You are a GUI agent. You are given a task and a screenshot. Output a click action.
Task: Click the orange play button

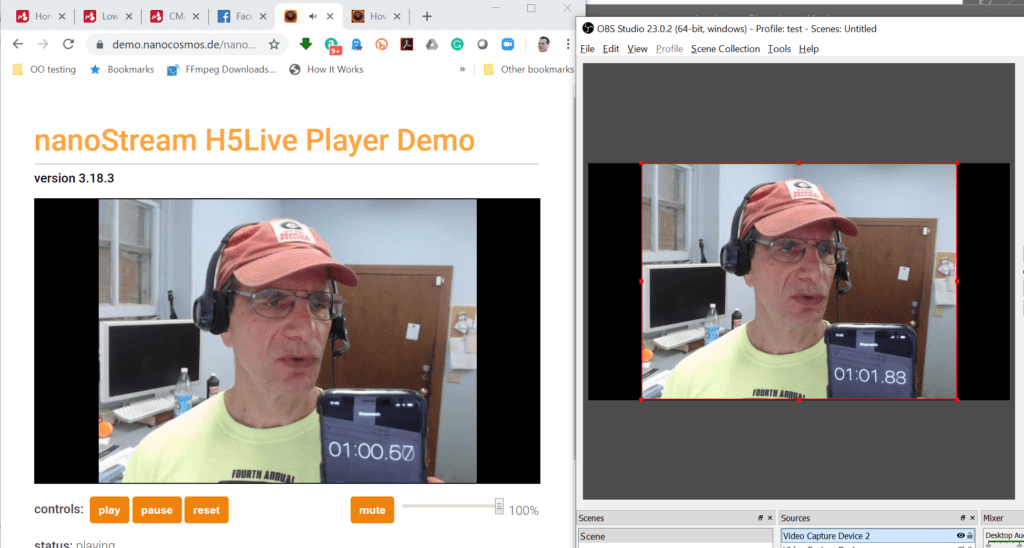click(109, 510)
